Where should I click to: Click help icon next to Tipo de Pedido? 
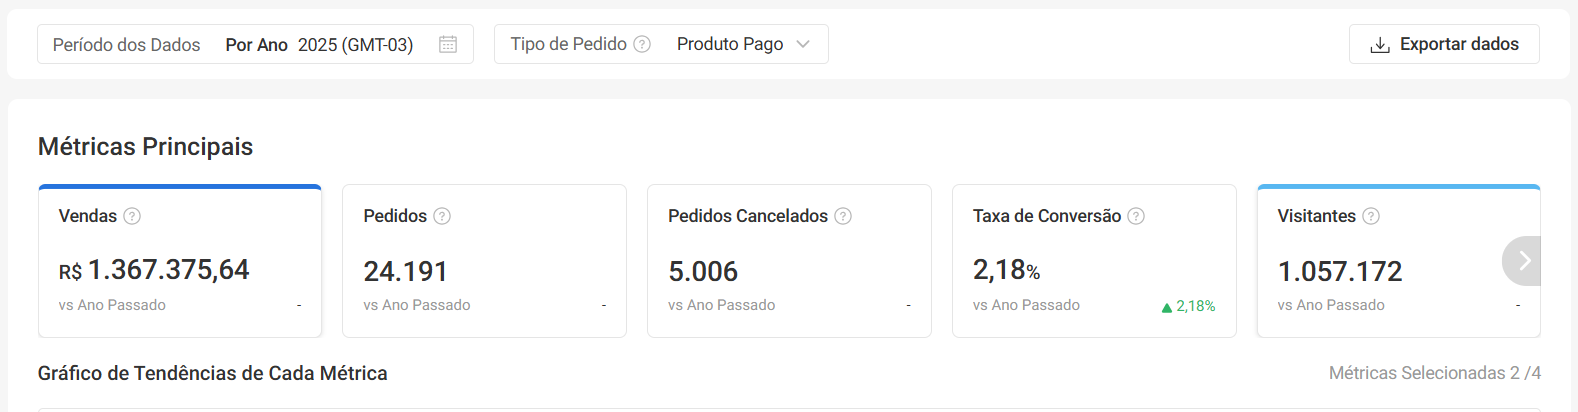[642, 44]
